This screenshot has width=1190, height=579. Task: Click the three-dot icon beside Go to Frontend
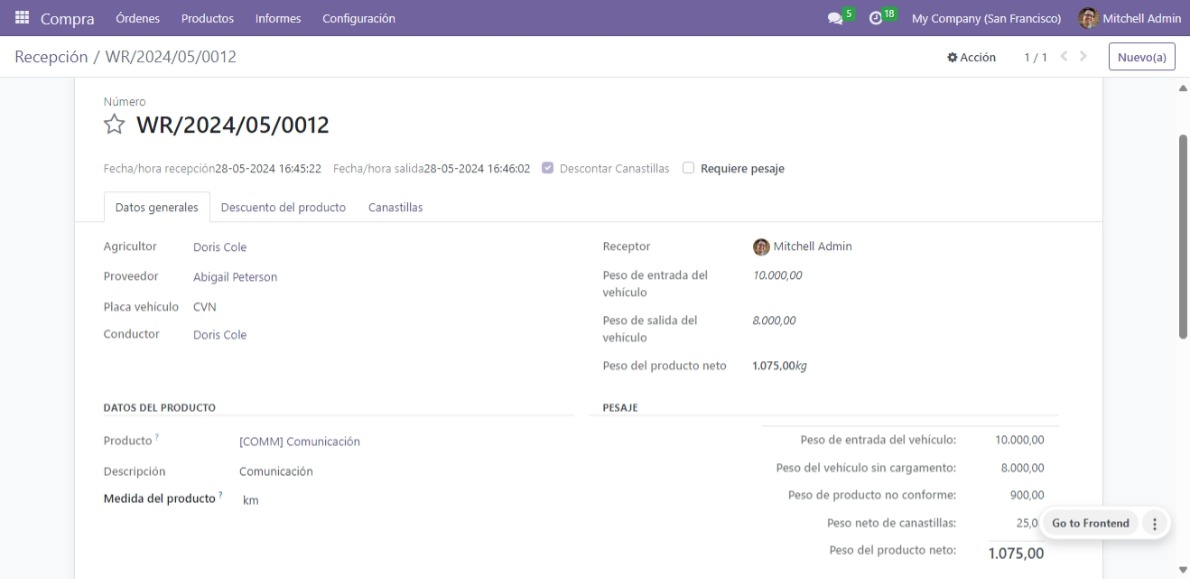tap(1154, 523)
